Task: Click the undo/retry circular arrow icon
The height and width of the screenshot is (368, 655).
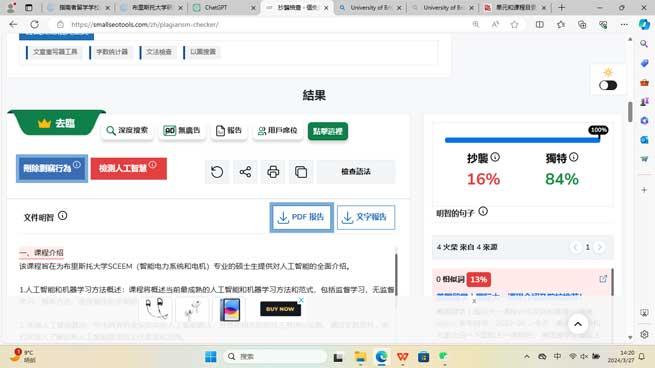Action: click(x=217, y=172)
